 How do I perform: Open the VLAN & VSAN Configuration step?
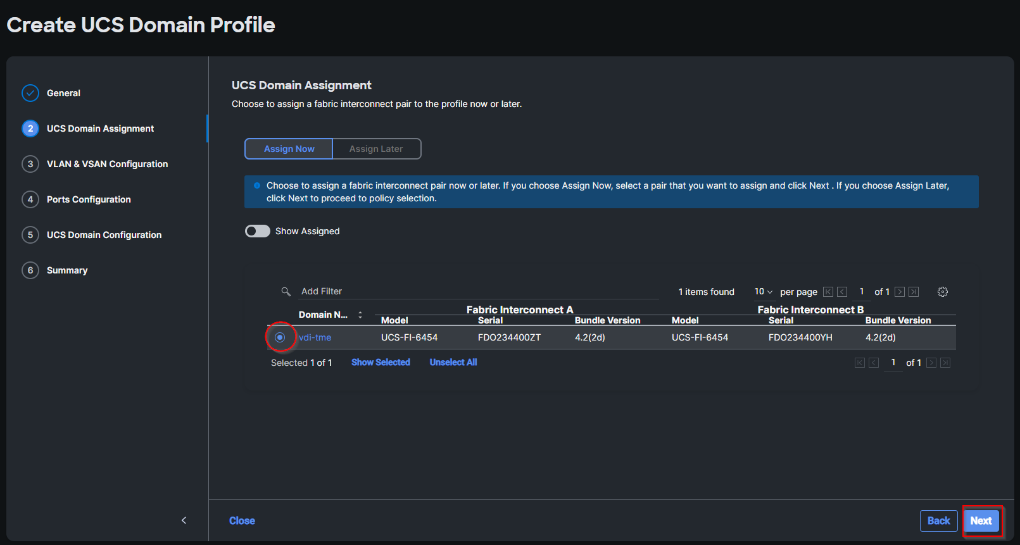tap(107, 164)
